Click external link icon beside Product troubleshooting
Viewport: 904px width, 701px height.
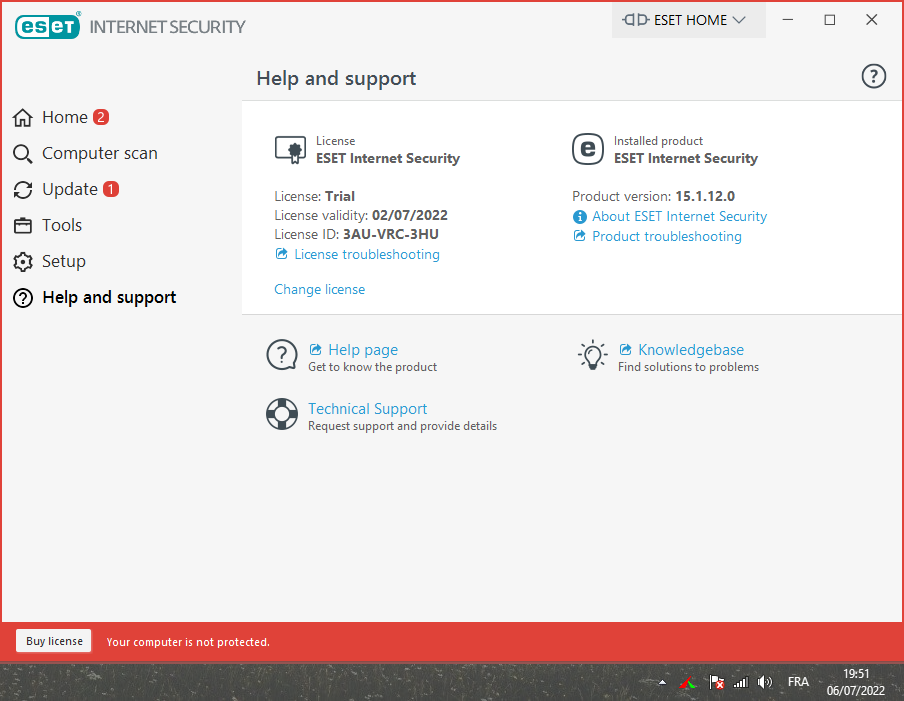pyautogui.click(x=579, y=236)
